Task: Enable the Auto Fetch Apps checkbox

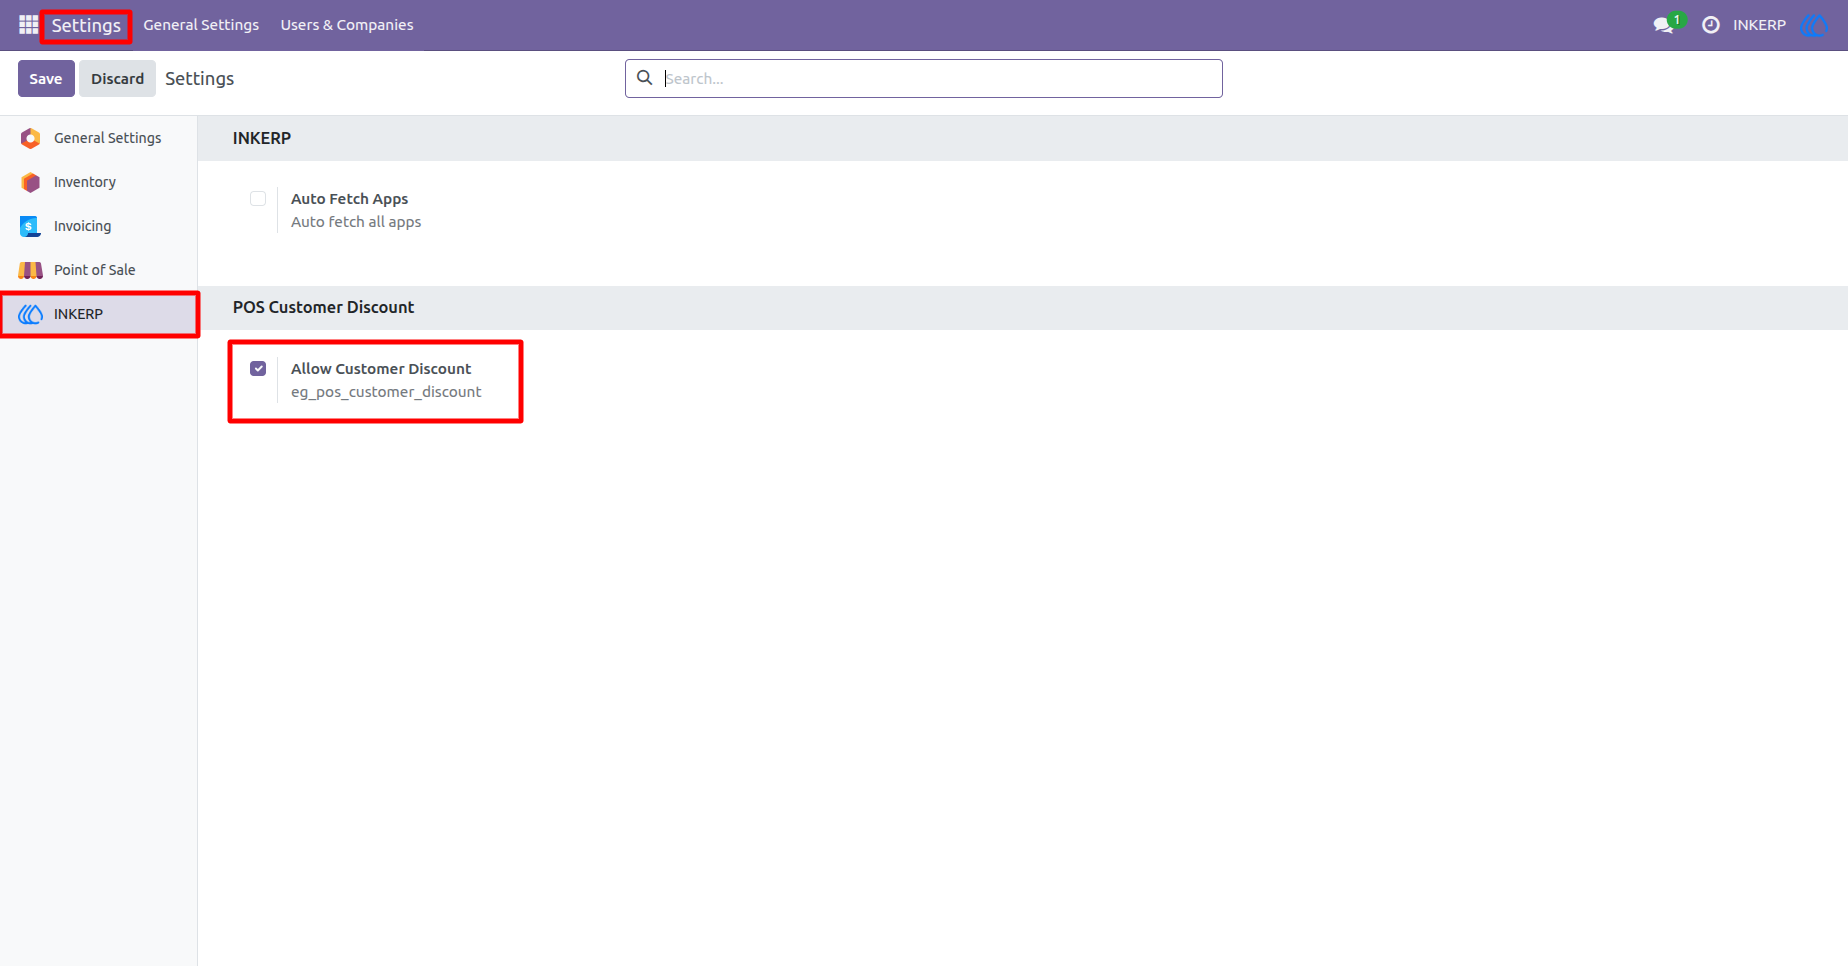Action: pos(258,198)
